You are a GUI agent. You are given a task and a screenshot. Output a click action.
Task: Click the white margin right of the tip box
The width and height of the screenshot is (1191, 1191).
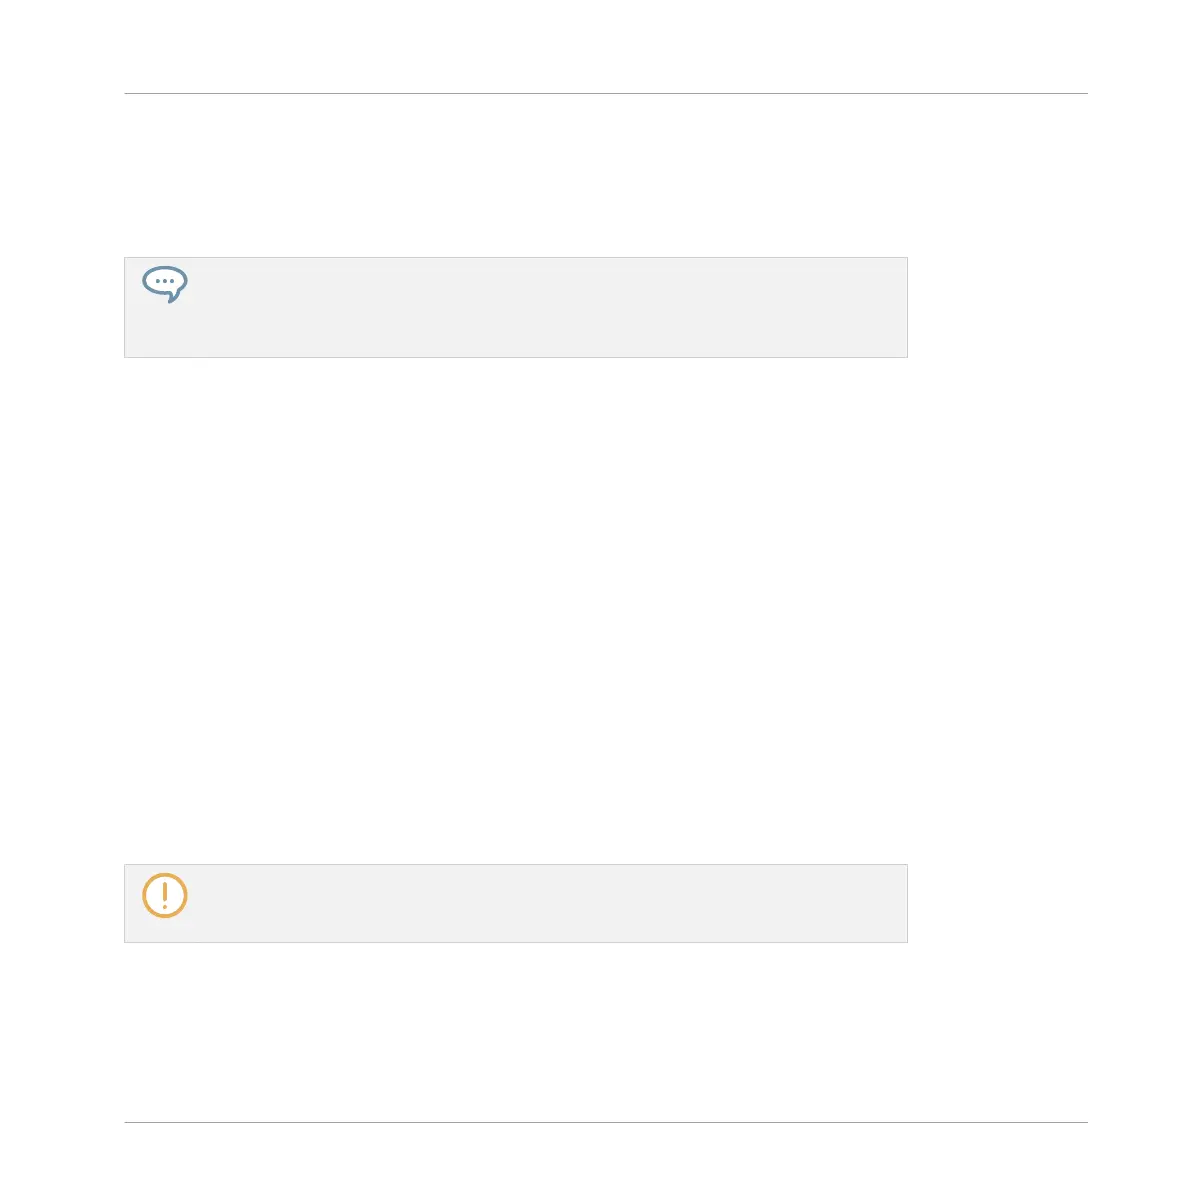point(998,307)
